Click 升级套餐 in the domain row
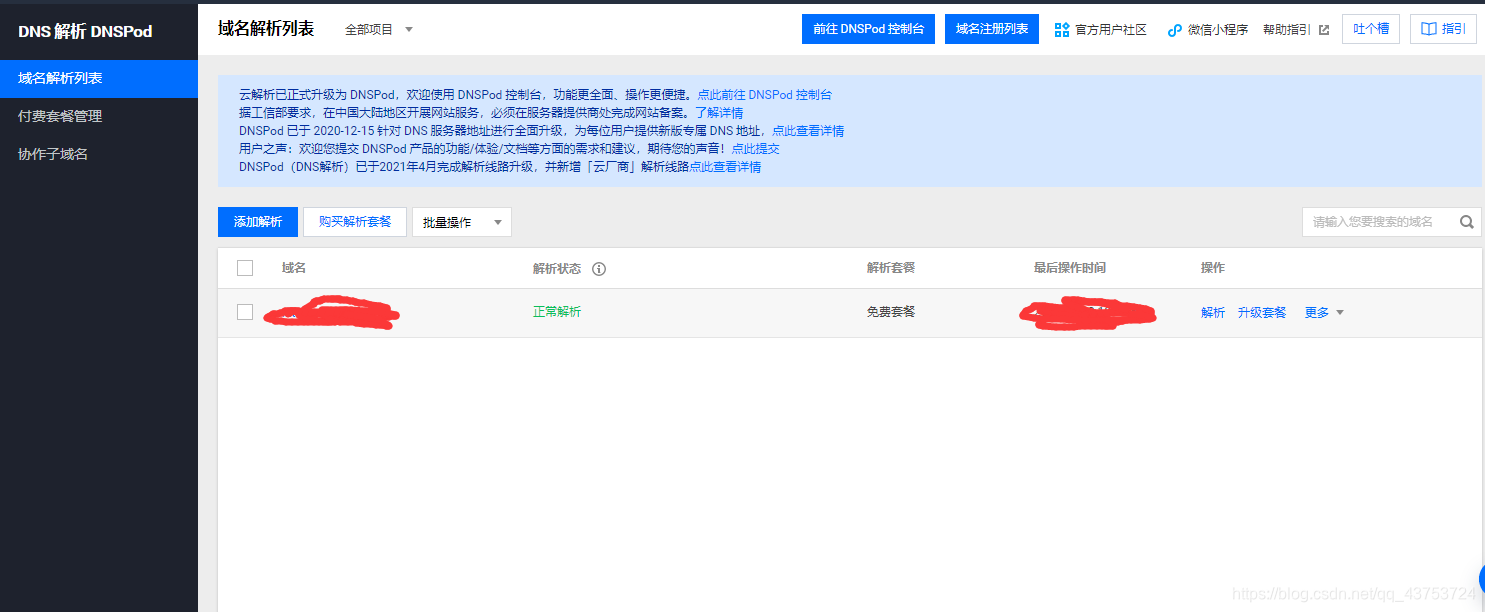The width and height of the screenshot is (1485, 612). pyautogui.click(x=1262, y=313)
